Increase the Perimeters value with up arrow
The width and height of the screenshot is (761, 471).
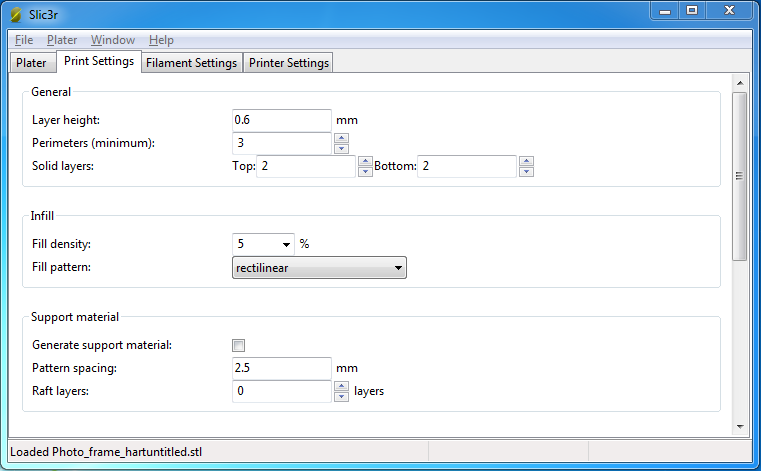coord(342,138)
